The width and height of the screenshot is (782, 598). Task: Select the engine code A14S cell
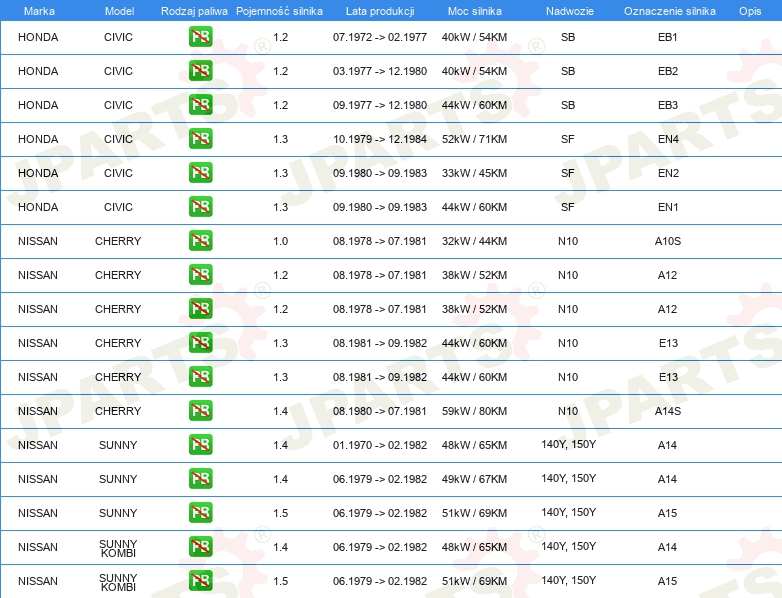coord(667,411)
